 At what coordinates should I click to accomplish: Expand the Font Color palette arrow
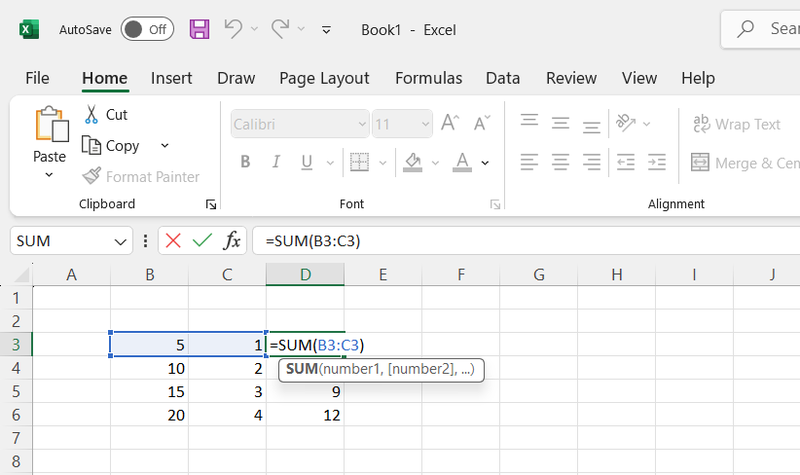(485, 163)
